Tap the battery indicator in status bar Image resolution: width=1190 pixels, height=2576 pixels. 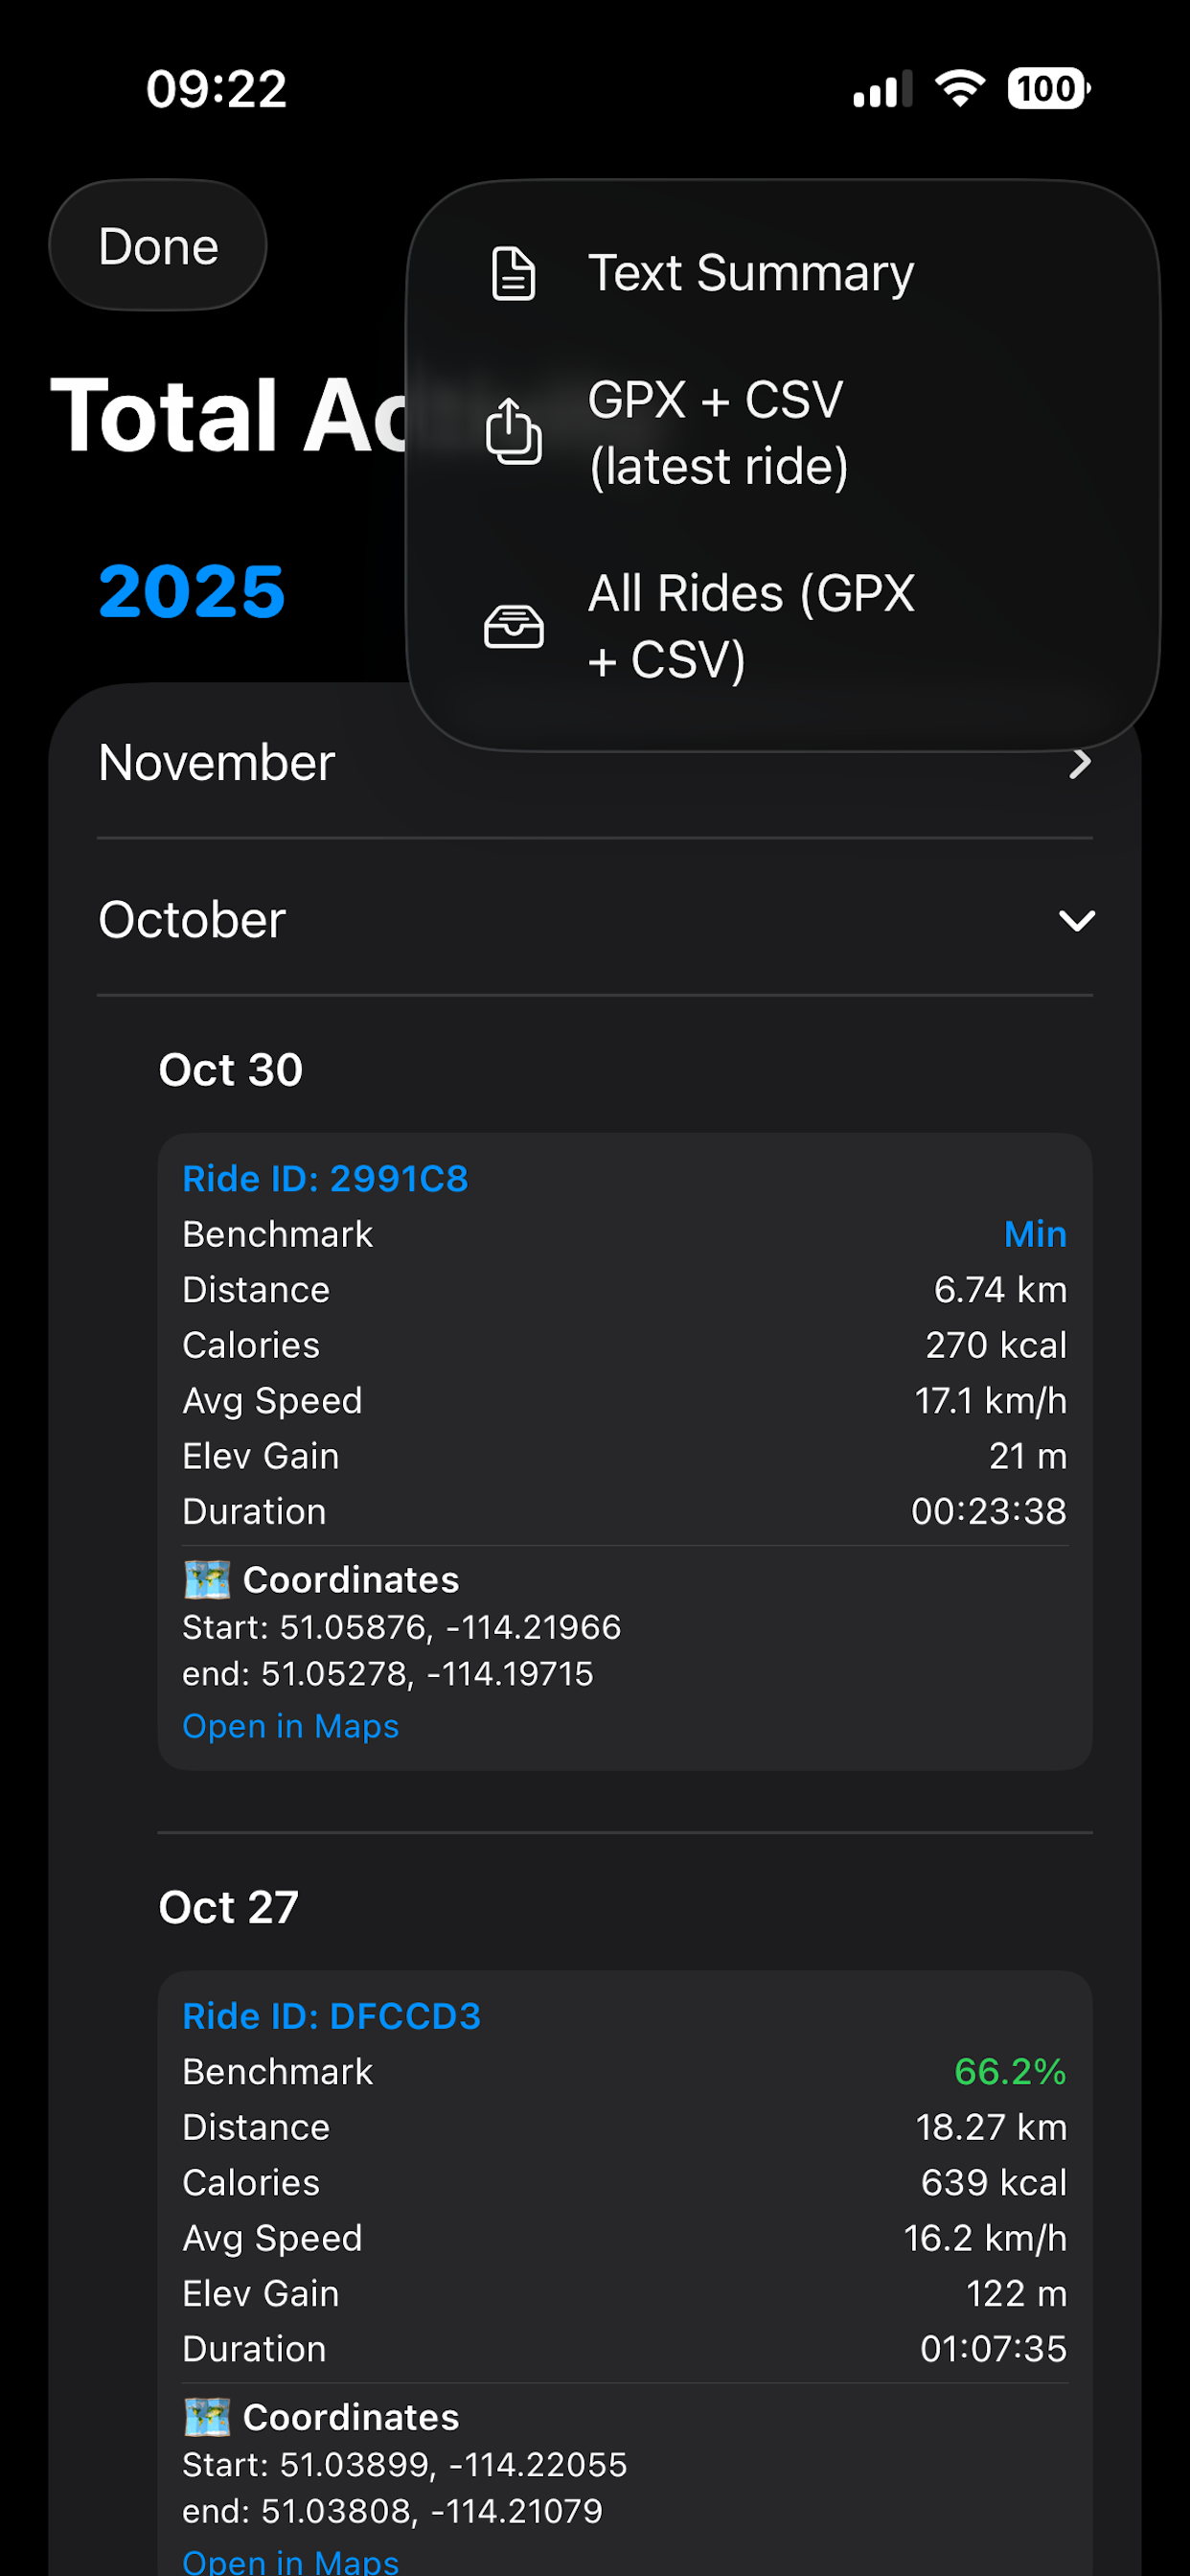click(1048, 89)
